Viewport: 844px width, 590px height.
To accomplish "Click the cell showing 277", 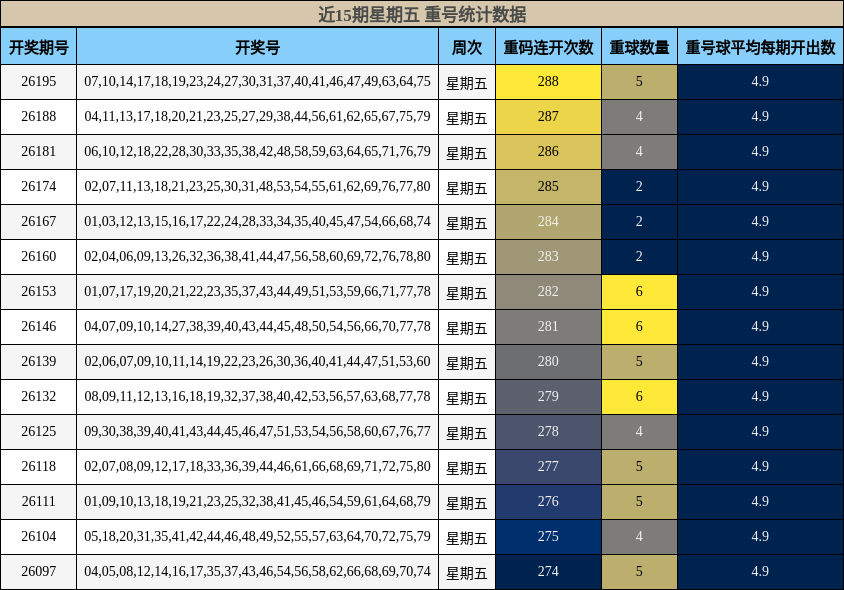I will [548, 467].
